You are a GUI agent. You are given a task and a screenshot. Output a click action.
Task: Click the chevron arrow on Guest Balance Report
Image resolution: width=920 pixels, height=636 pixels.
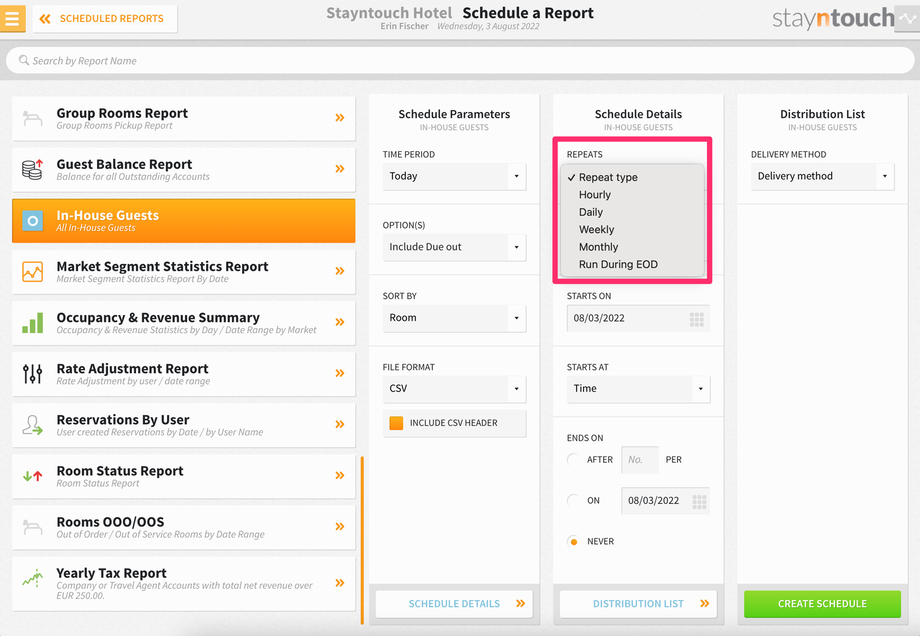[340, 169]
